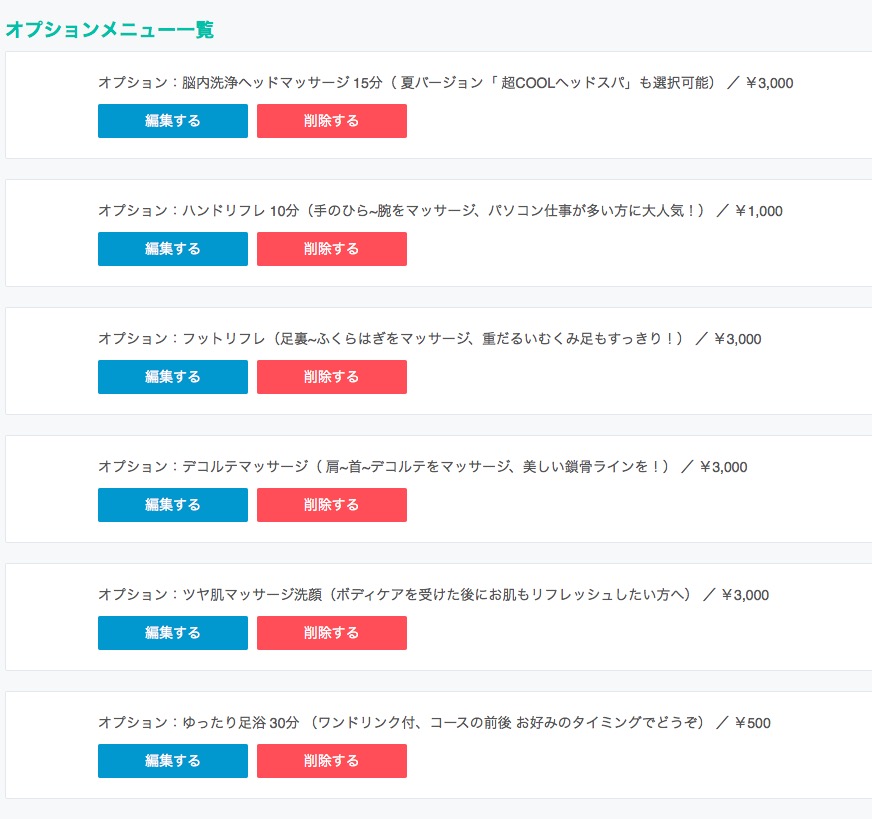872x819 pixels.
Task: Delete the ハンドリフレ 10分 option
Action: click(332, 249)
